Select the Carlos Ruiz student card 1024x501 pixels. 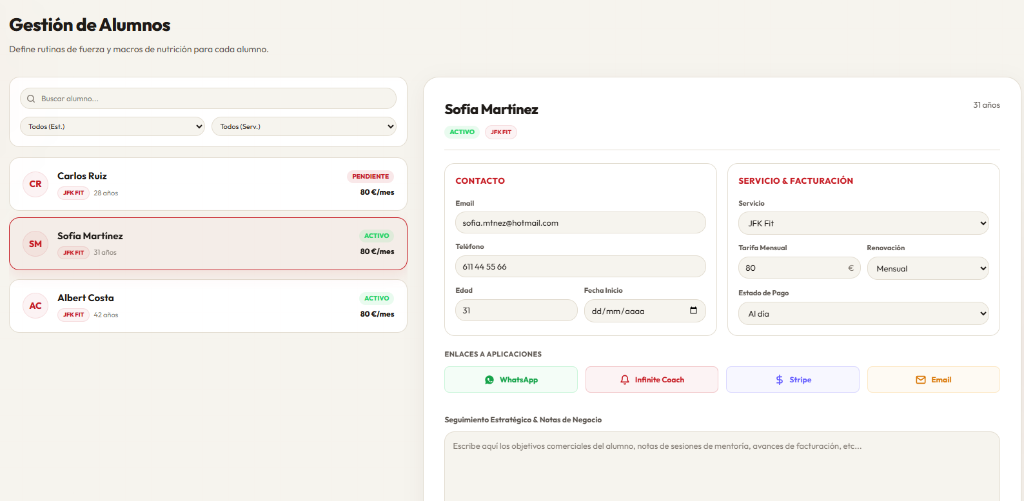pos(208,184)
